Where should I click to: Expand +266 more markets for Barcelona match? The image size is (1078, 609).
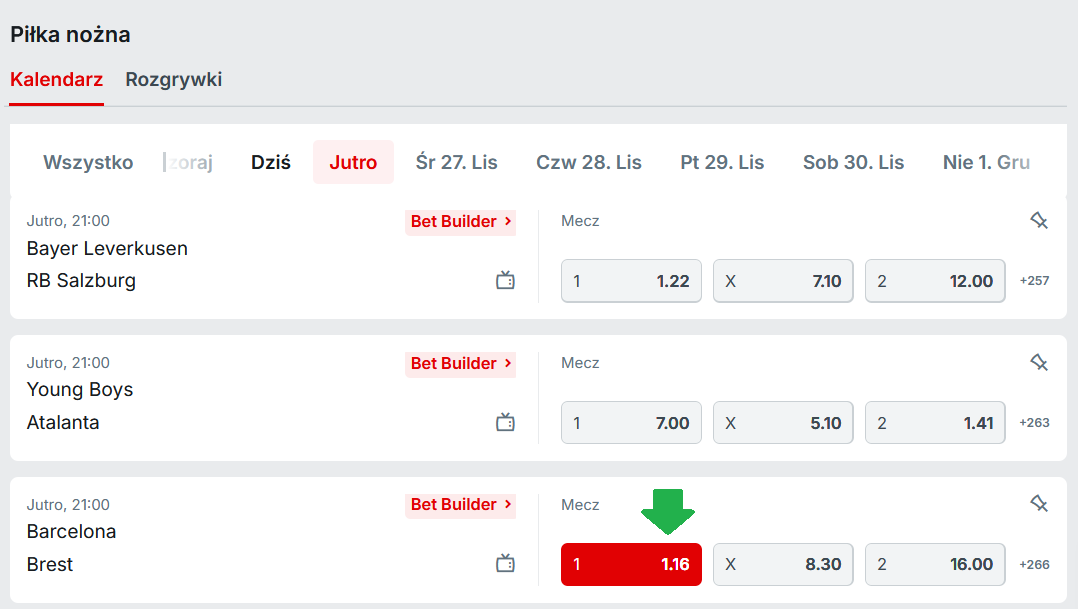[1034, 565]
